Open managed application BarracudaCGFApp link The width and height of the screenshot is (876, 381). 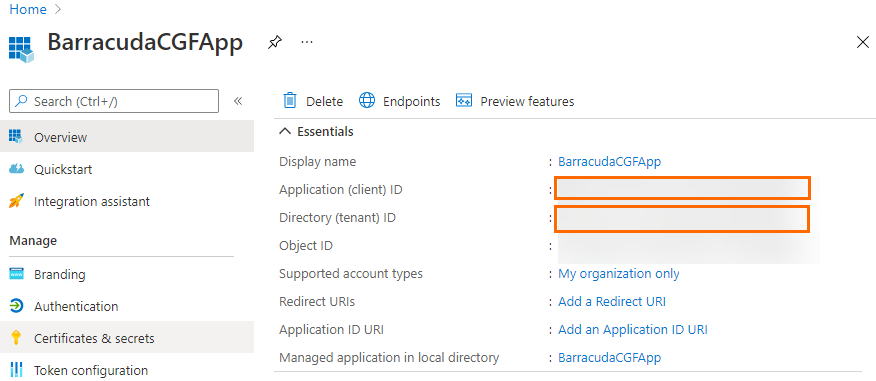click(x=610, y=358)
